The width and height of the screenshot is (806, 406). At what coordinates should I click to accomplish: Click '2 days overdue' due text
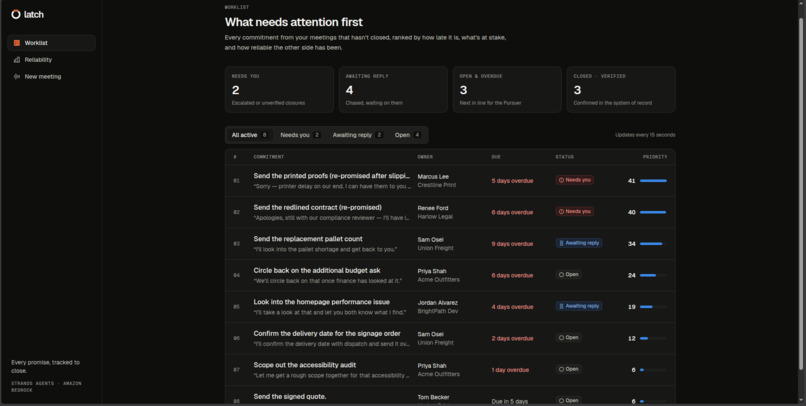pos(512,338)
